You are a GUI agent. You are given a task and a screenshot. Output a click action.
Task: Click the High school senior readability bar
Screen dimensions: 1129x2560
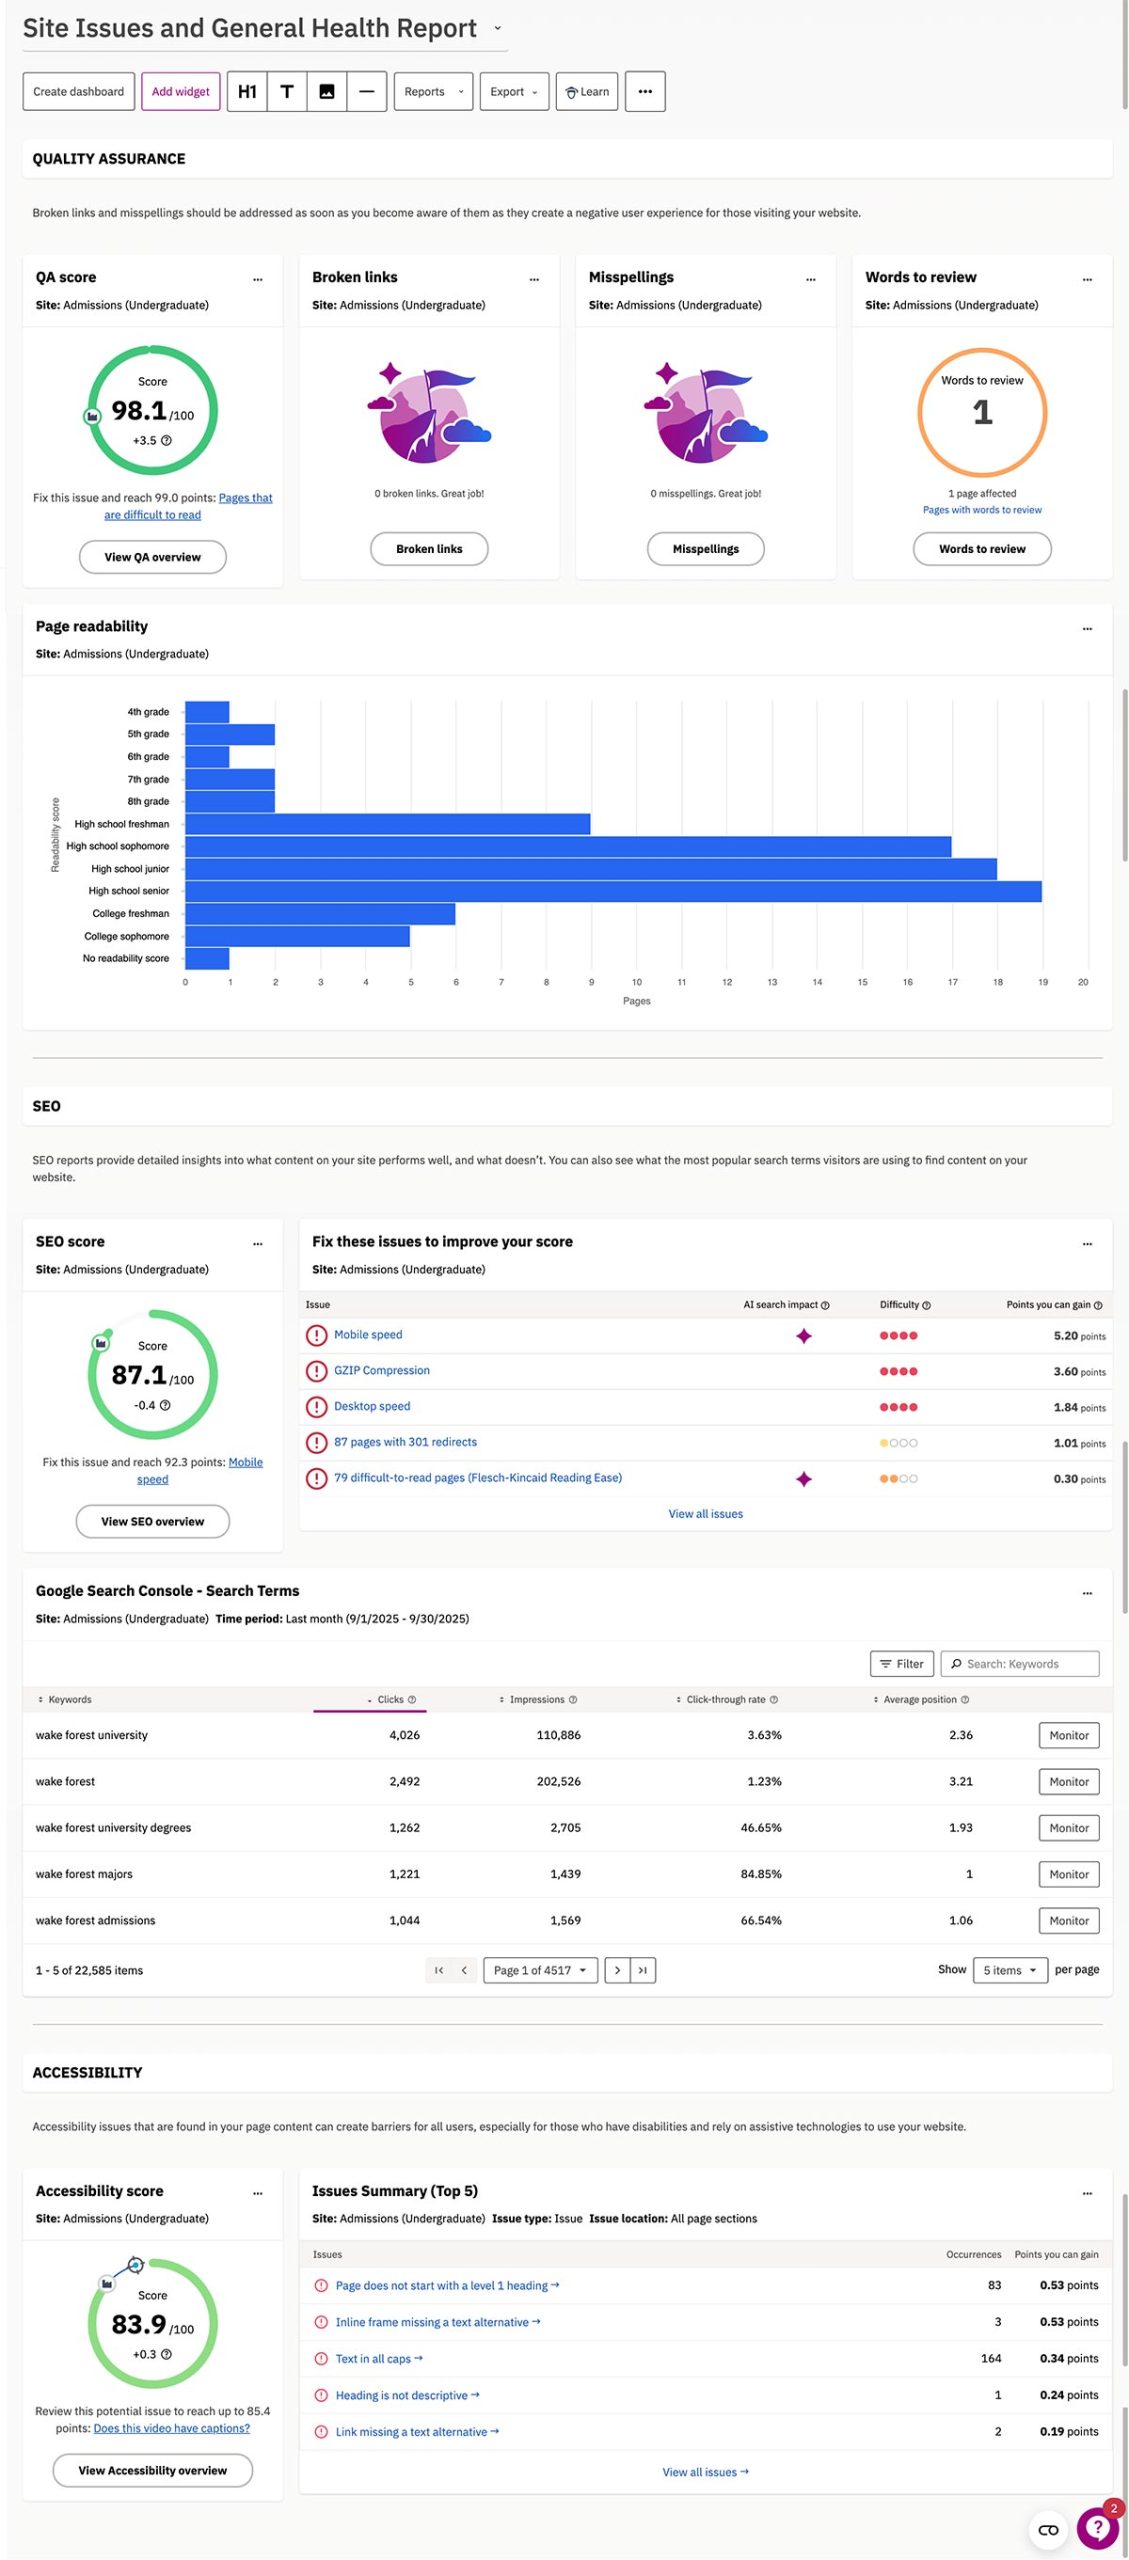point(613,891)
